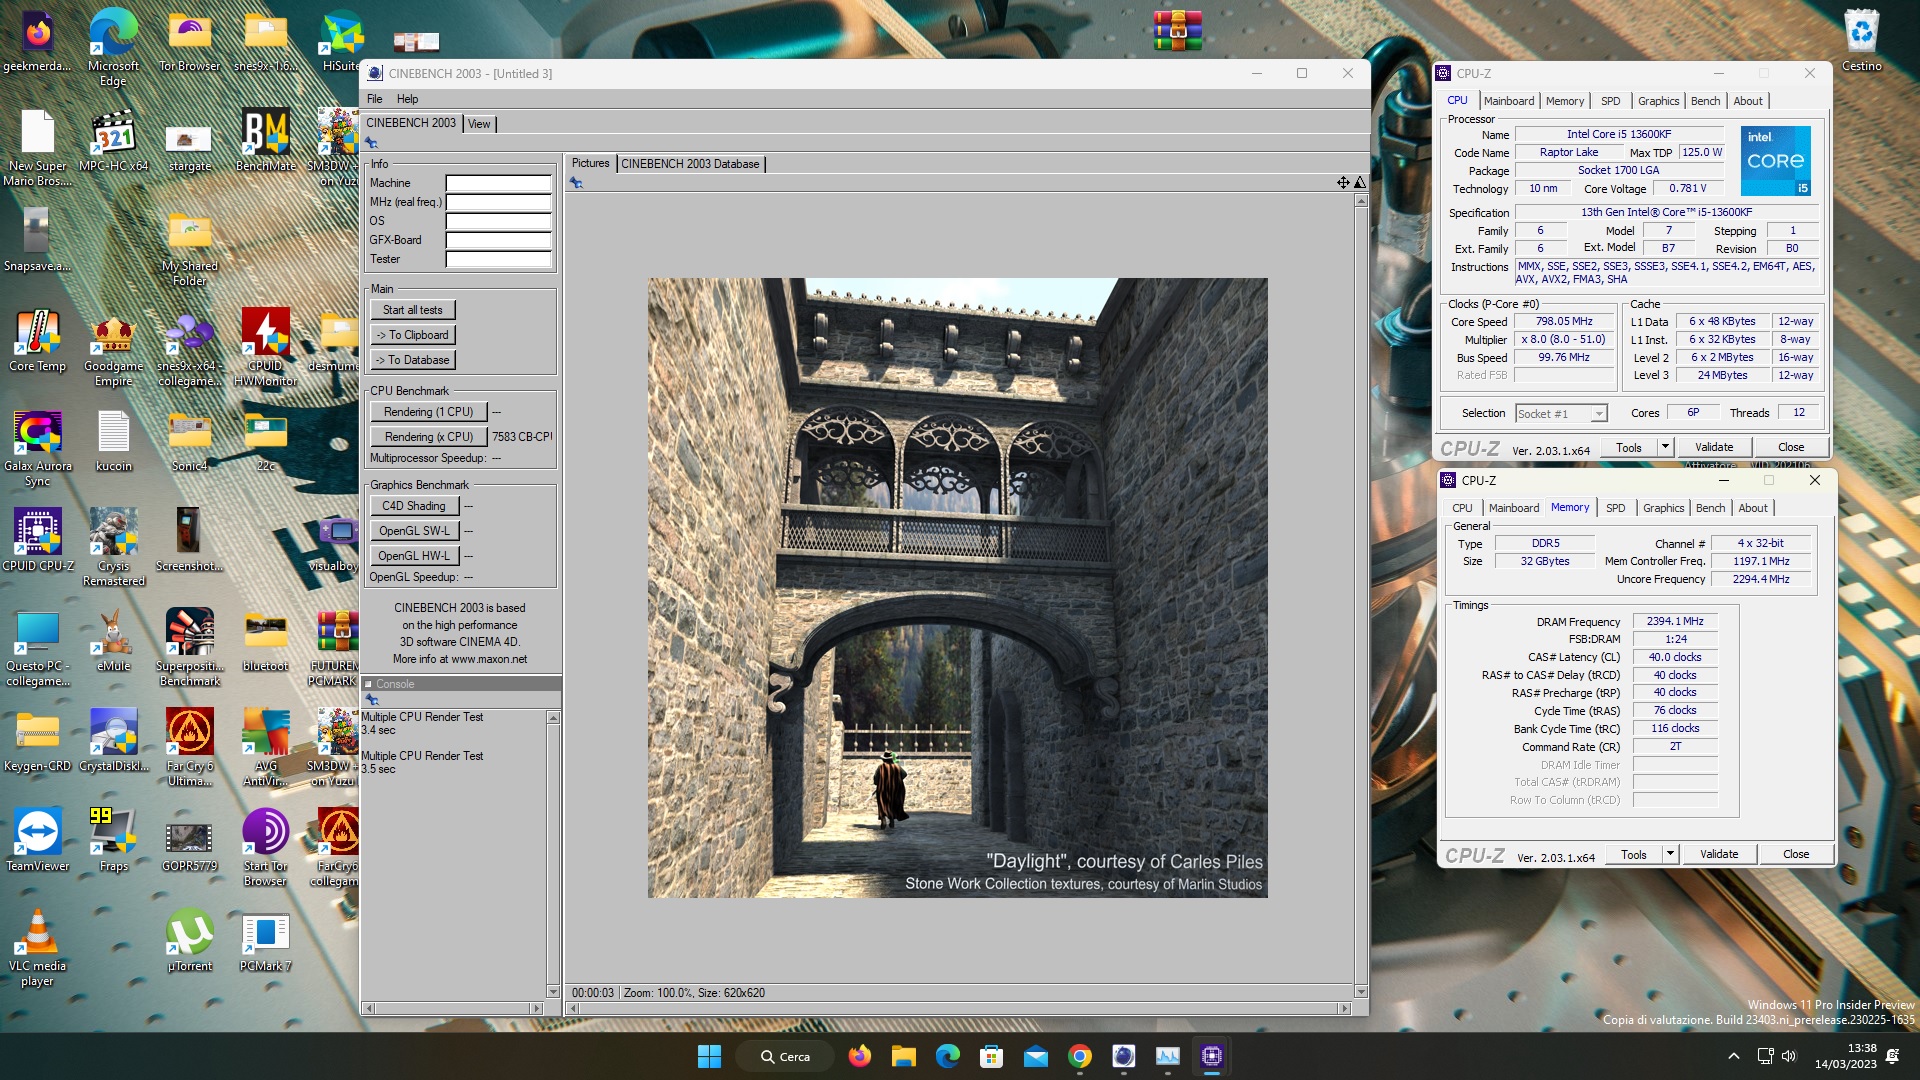The height and width of the screenshot is (1080, 1920).
Task: Start the OpenGL HW-L test
Action: click(x=413, y=556)
